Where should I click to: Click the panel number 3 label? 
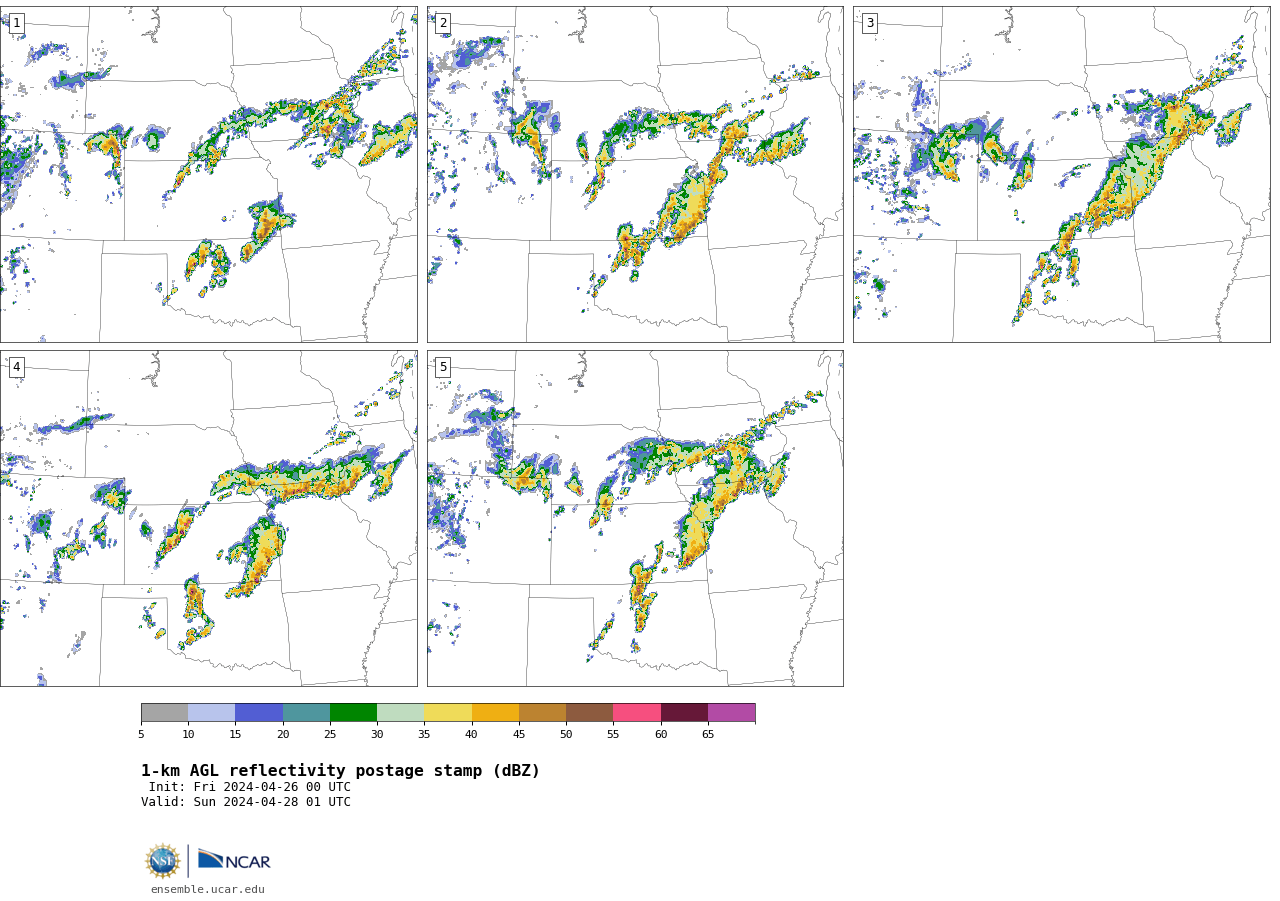869,23
